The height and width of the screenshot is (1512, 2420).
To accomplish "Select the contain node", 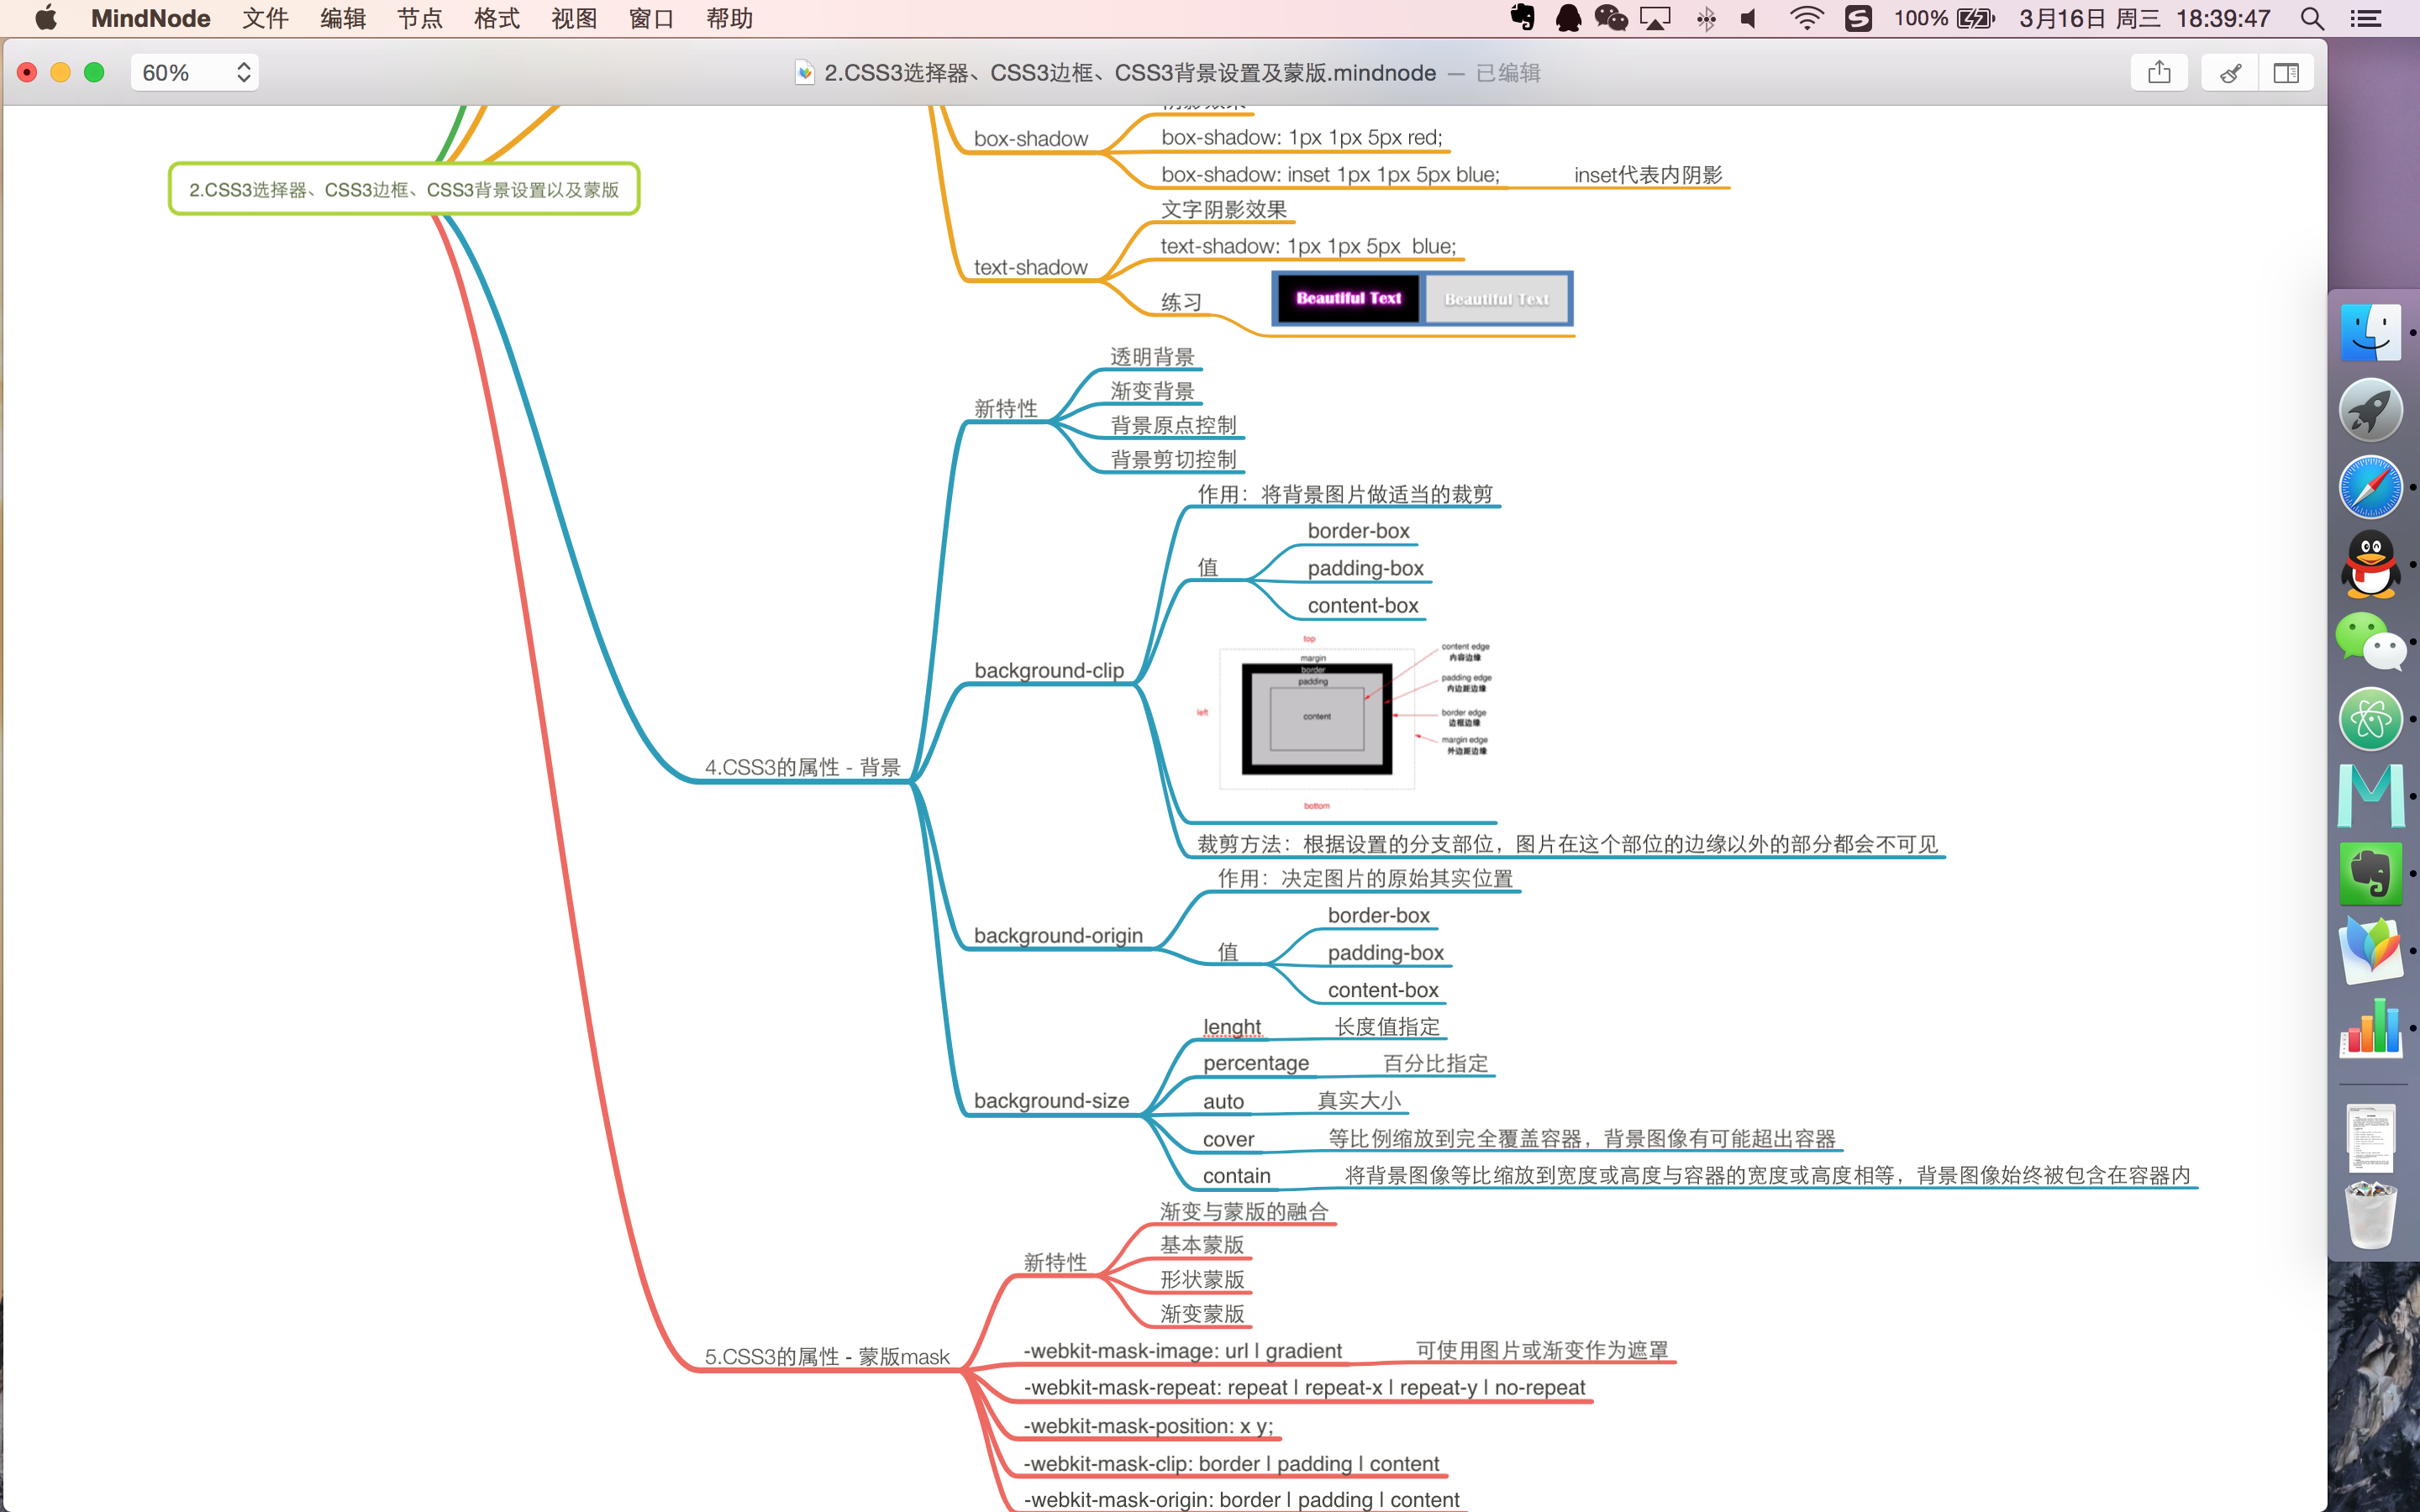I will [x=1237, y=1176].
